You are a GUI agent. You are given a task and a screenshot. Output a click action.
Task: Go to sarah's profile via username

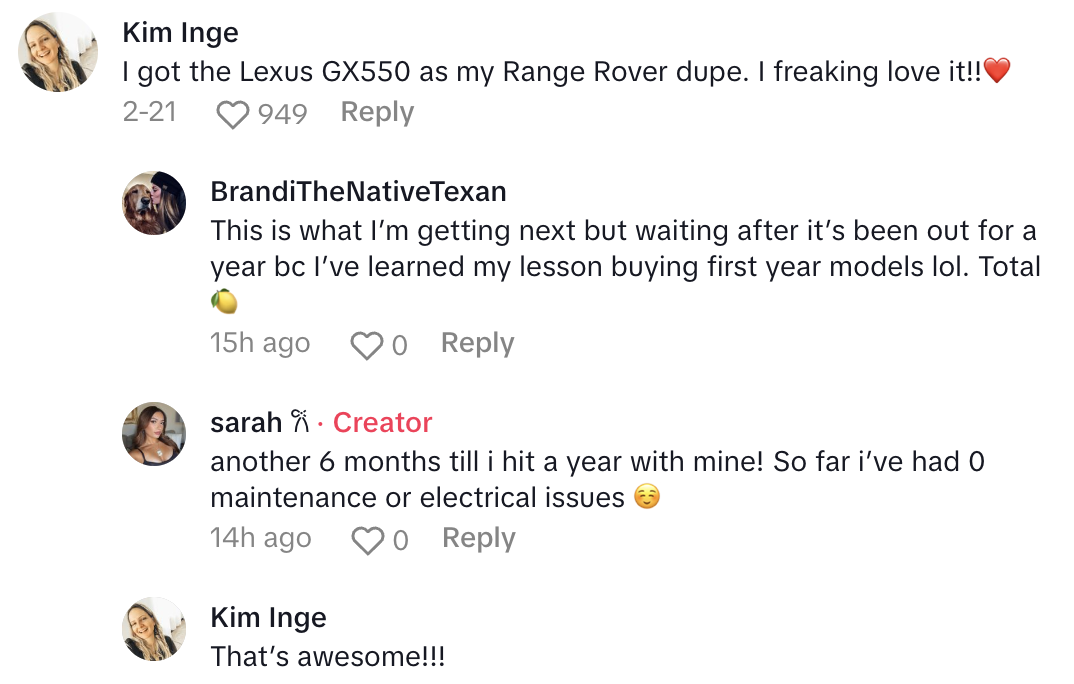click(246, 423)
